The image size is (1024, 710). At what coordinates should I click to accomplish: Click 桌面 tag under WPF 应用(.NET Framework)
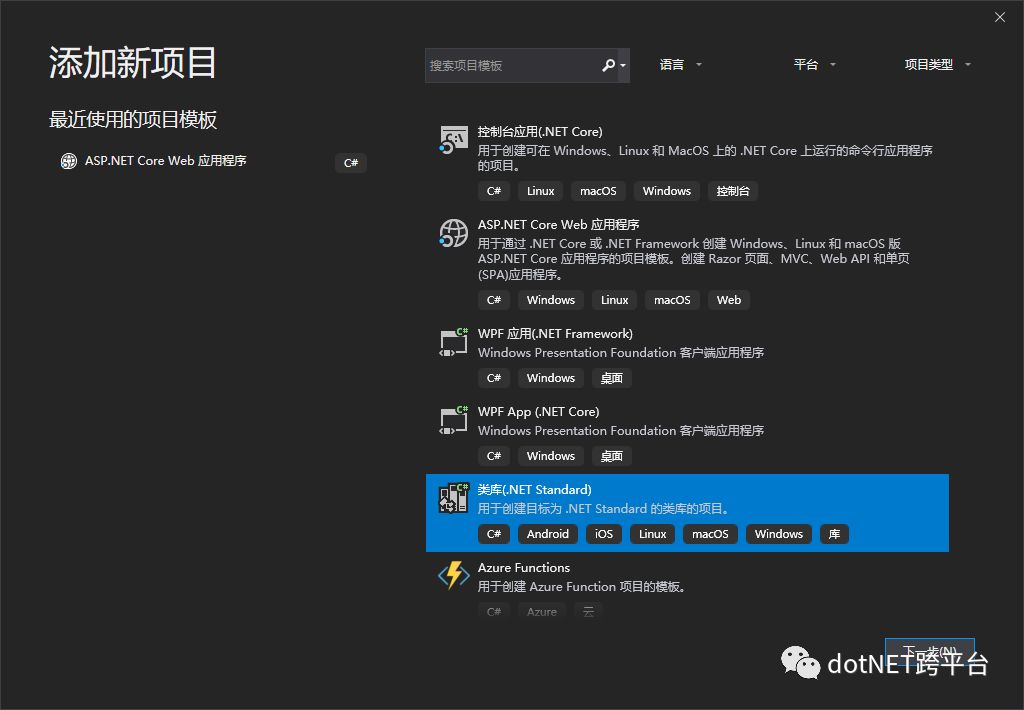(x=612, y=378)
